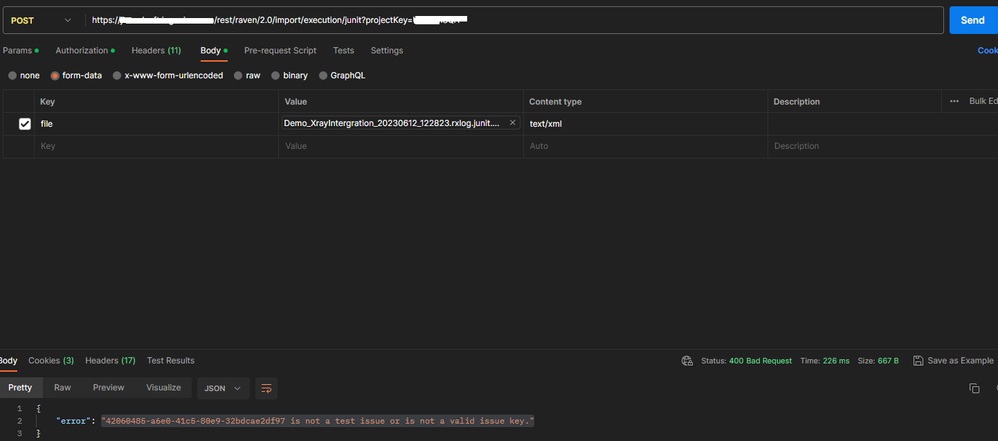Select the binary body type
Screen dimensions: 998x441
(x=290, y=76)
